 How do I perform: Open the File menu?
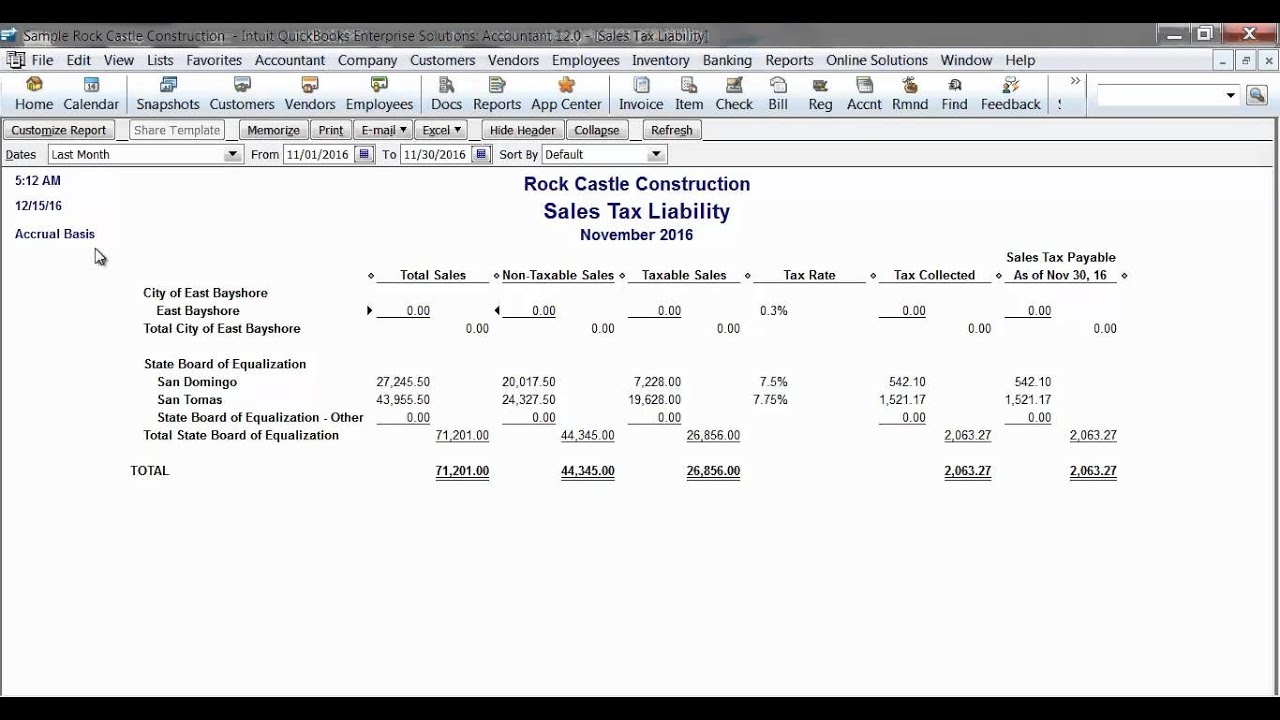42,60
